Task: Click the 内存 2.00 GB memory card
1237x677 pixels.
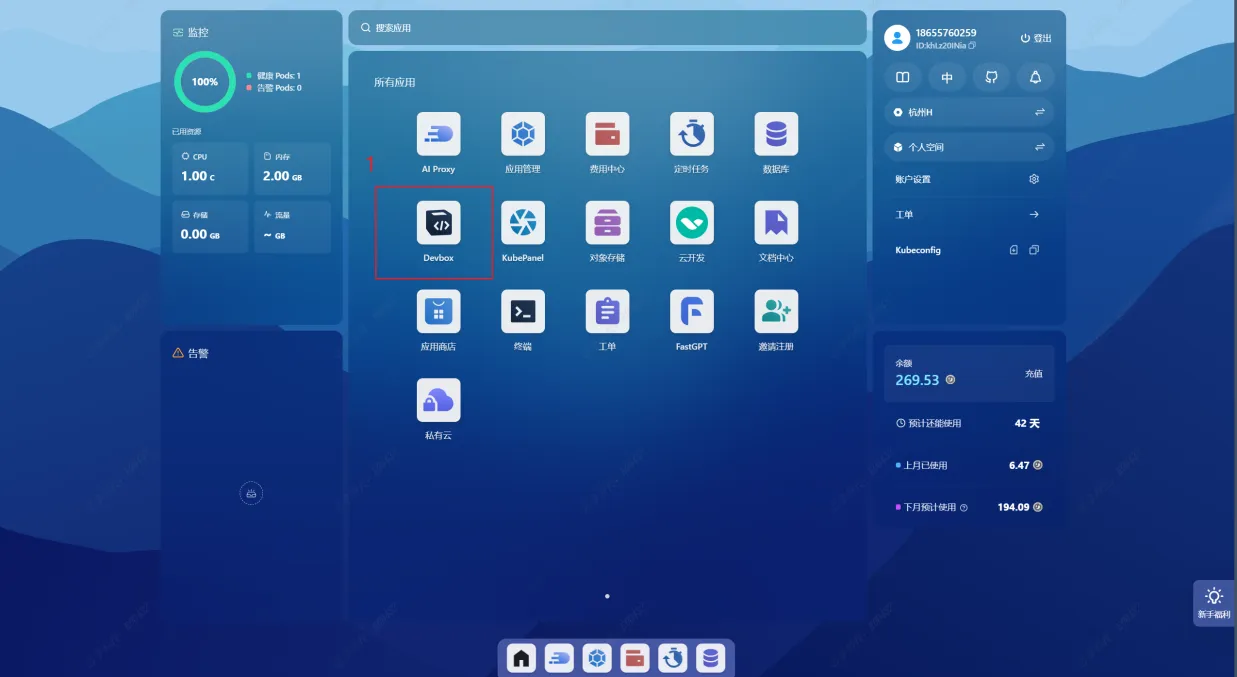Action: click(x=292, y=169)
